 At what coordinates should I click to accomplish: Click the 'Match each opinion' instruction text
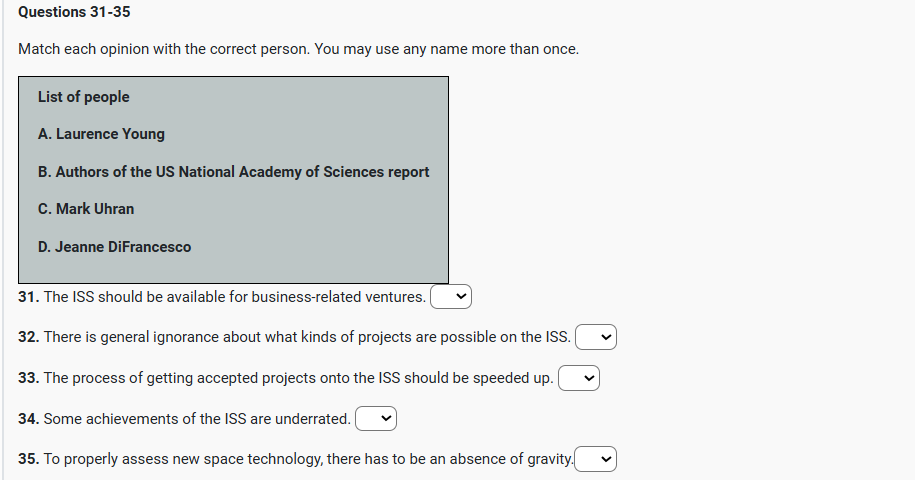(298, 49)
